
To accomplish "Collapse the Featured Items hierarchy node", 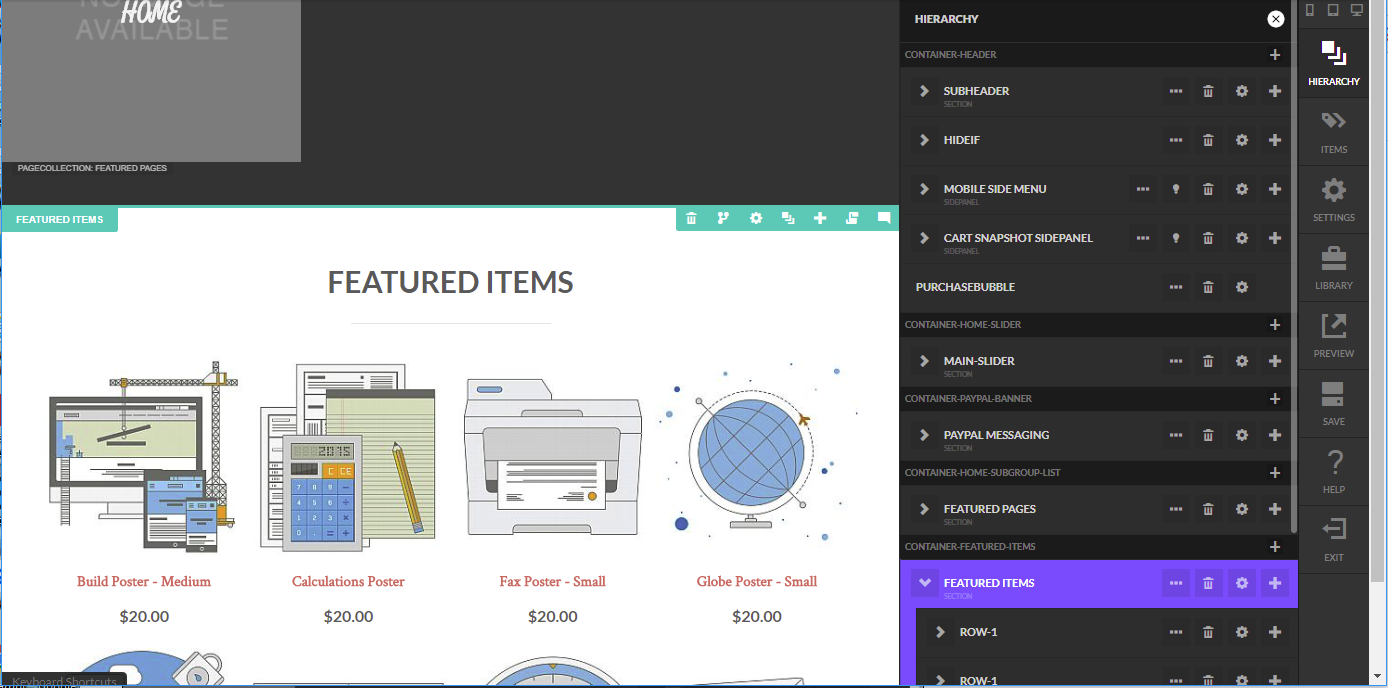I will click(x=925, y=583).
